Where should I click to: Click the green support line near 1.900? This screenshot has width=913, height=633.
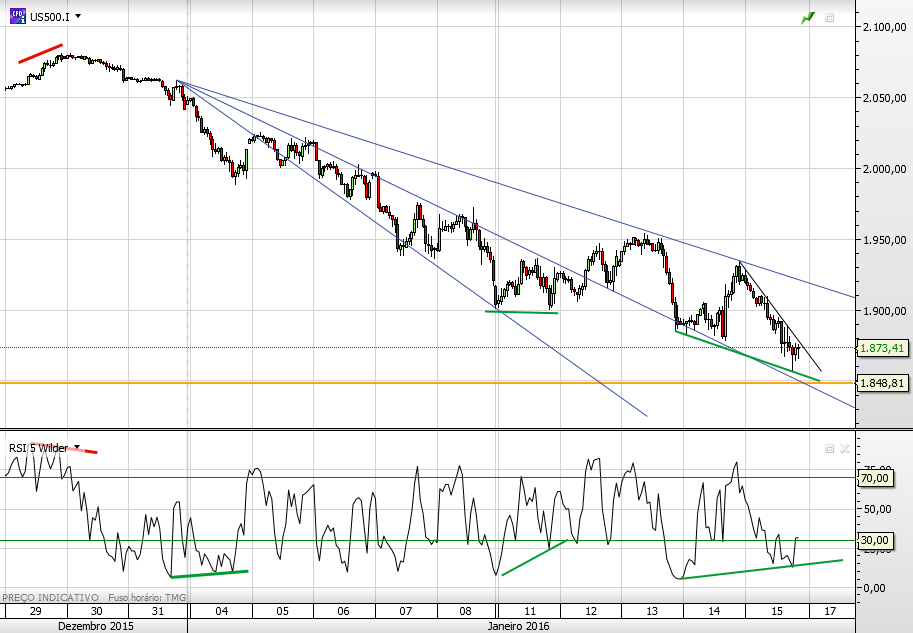pos(522,312)
